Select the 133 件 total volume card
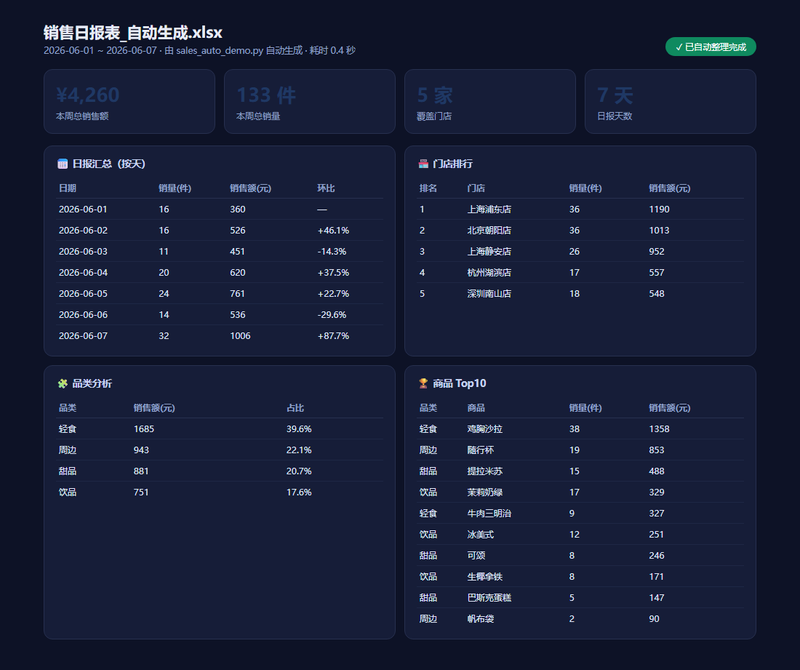Screen dimensions: 800x670 click(x=310, y=102)
